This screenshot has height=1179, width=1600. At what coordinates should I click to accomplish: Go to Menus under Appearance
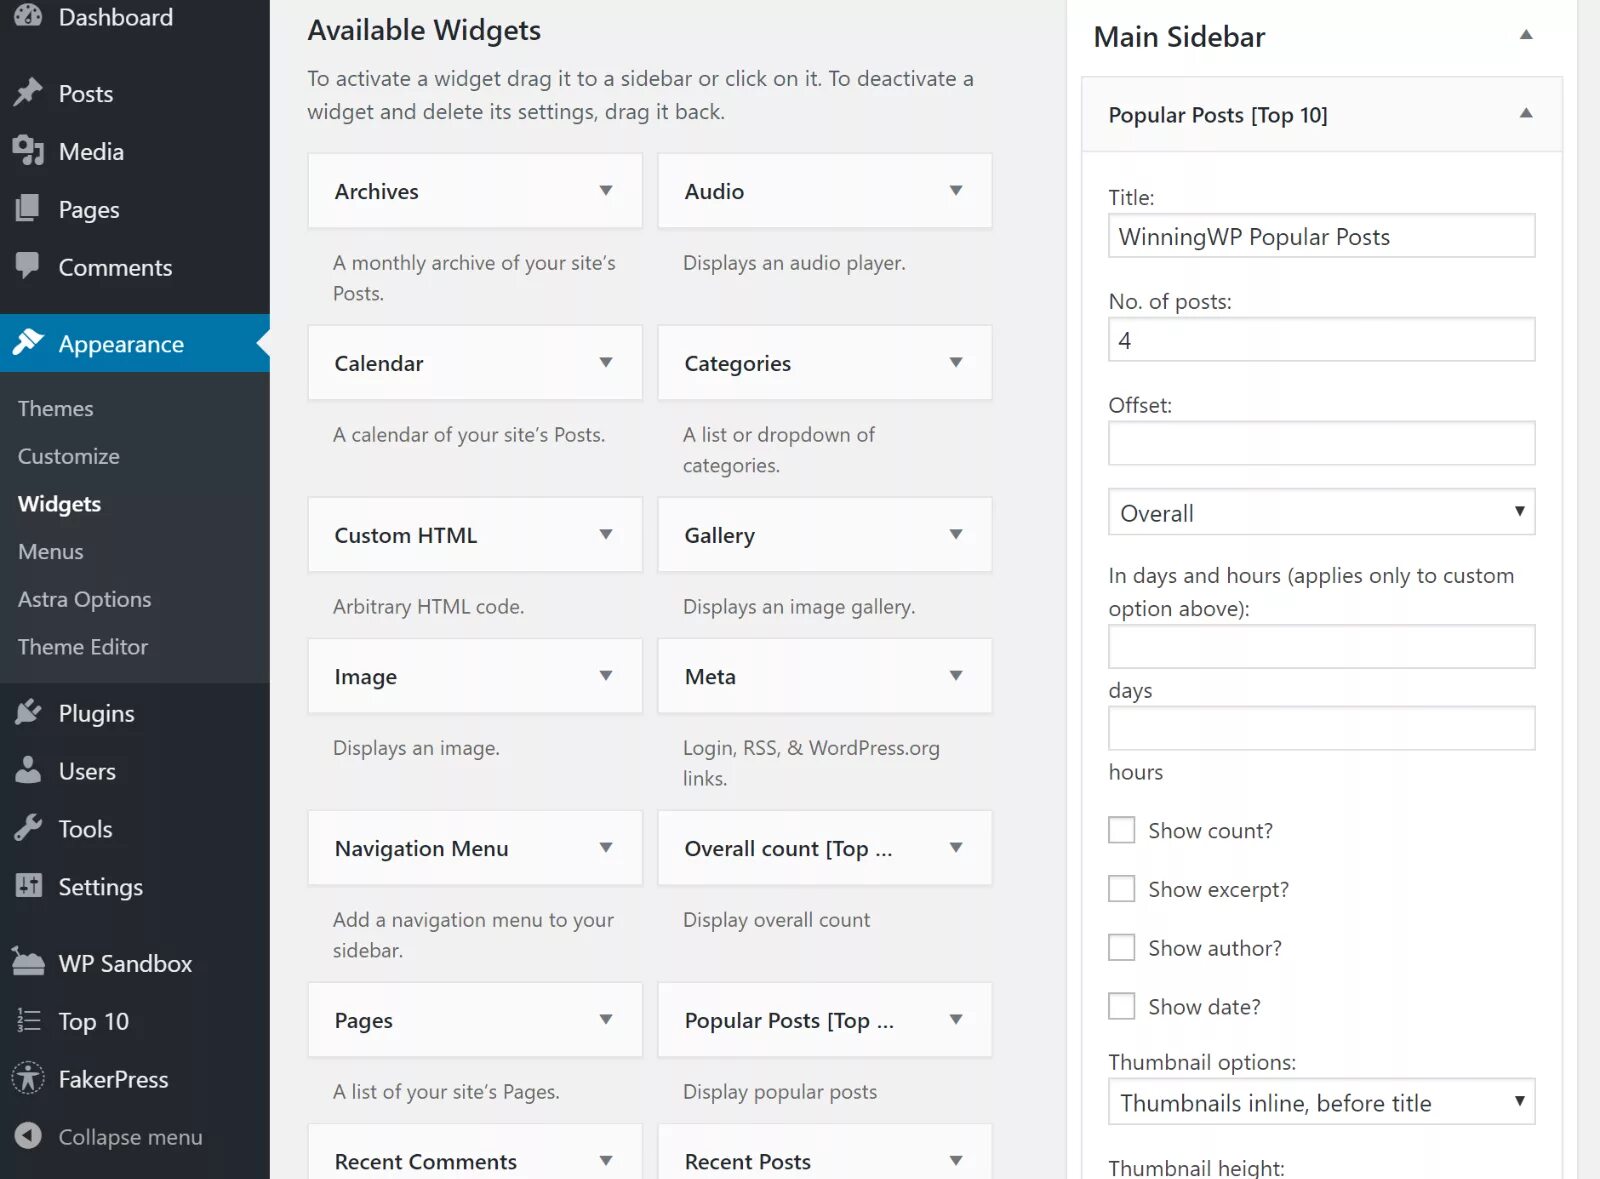pos(51,551)
